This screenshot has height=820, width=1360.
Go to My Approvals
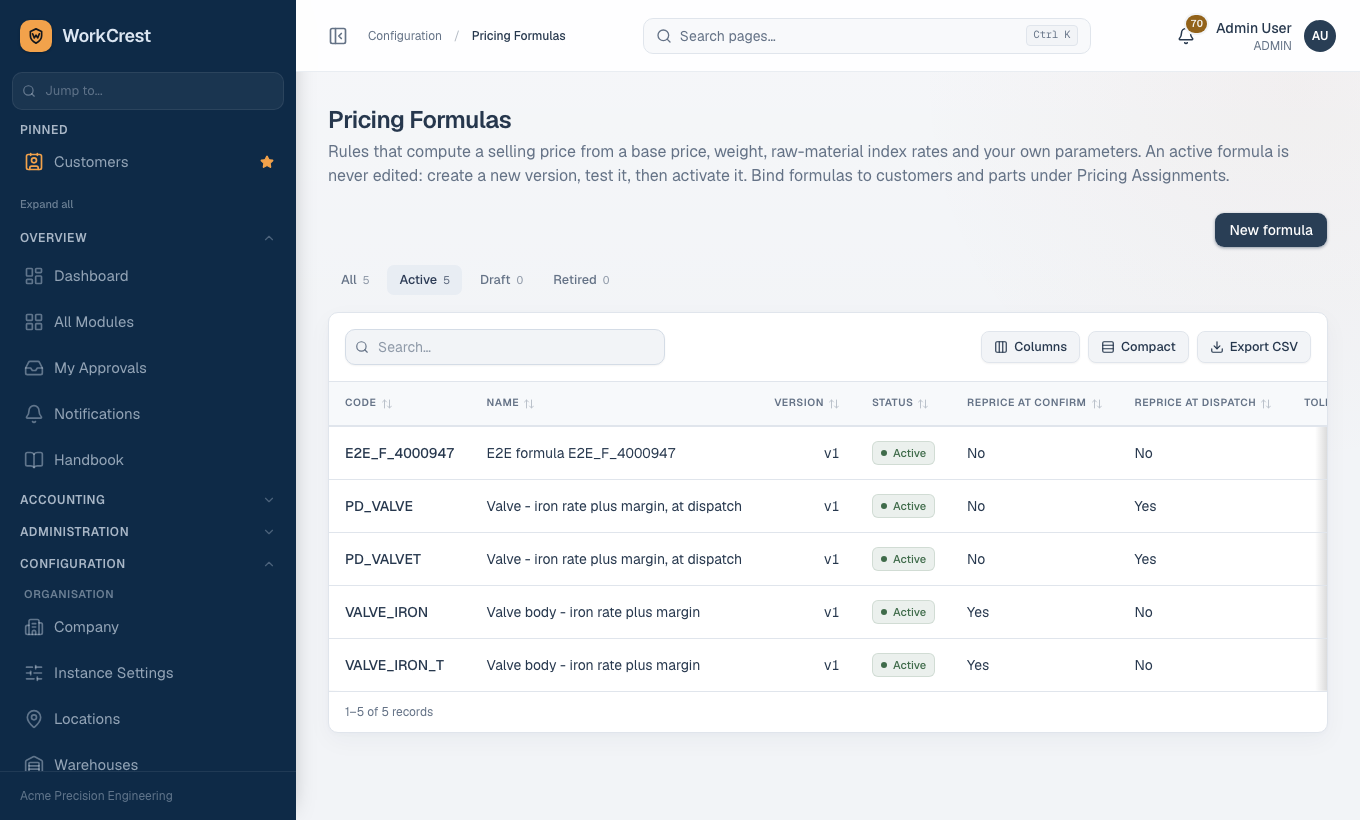(x=148, y=368)
